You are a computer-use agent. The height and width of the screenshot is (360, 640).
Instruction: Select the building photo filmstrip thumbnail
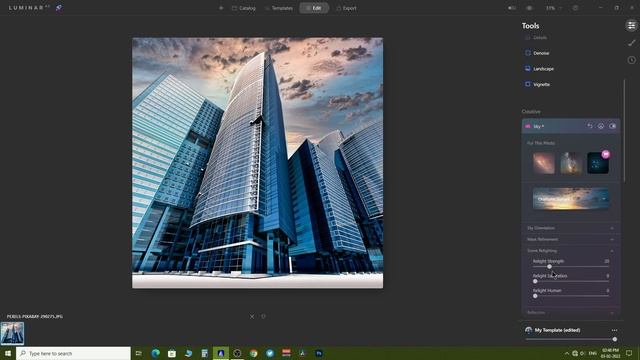[x=12, y=333]
